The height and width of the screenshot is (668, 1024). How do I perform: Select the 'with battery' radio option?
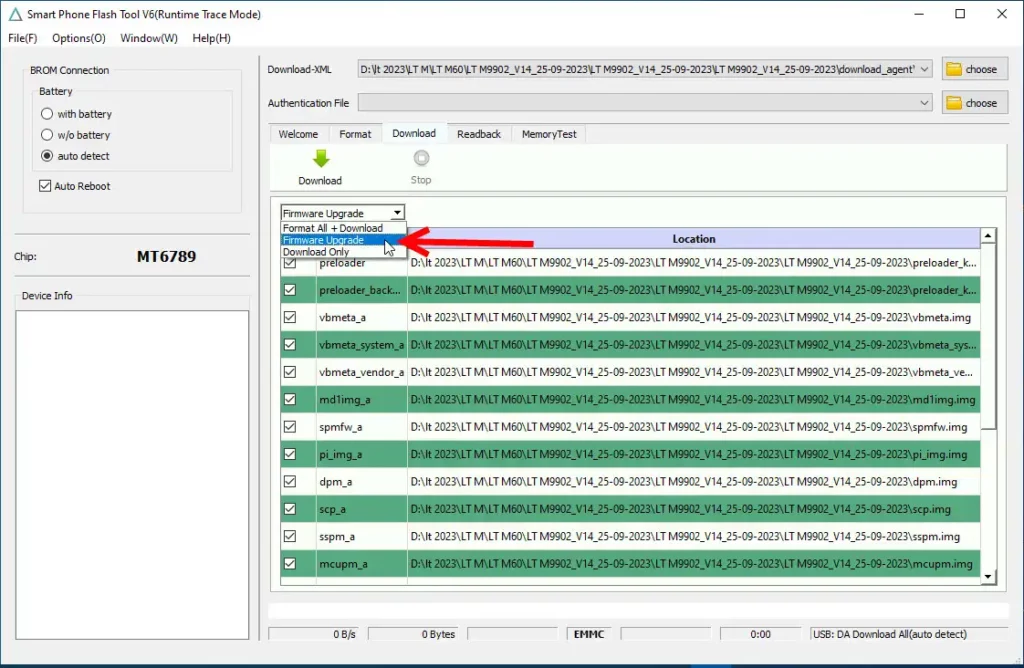47,114
